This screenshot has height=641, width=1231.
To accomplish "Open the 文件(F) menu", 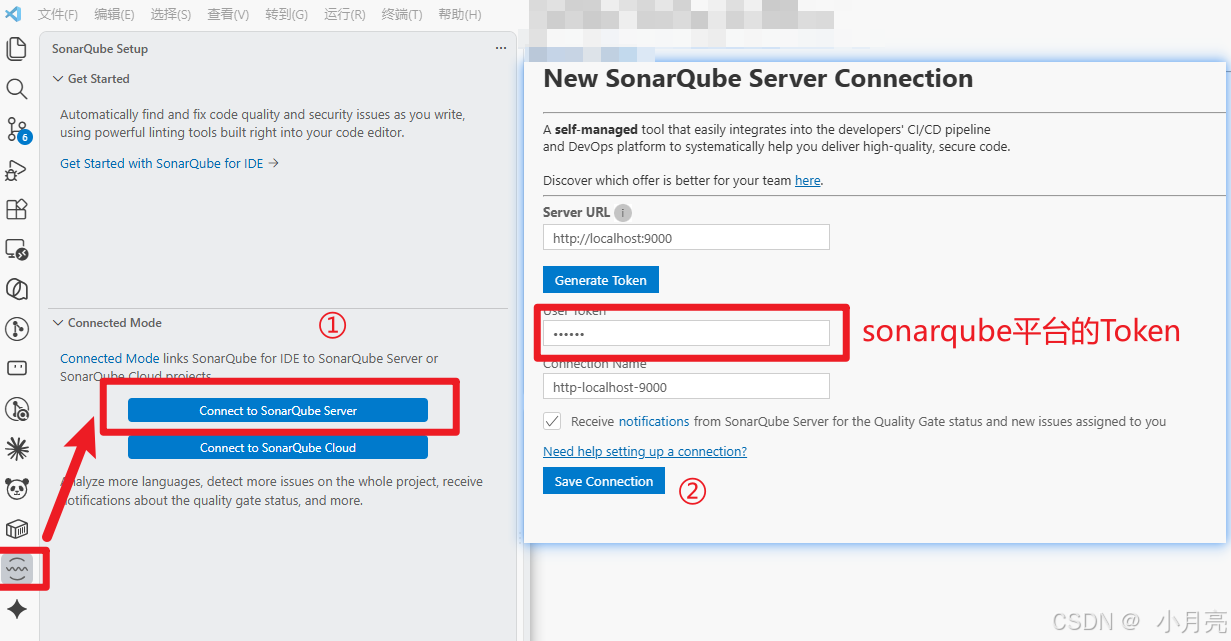I will coord(58,15).
